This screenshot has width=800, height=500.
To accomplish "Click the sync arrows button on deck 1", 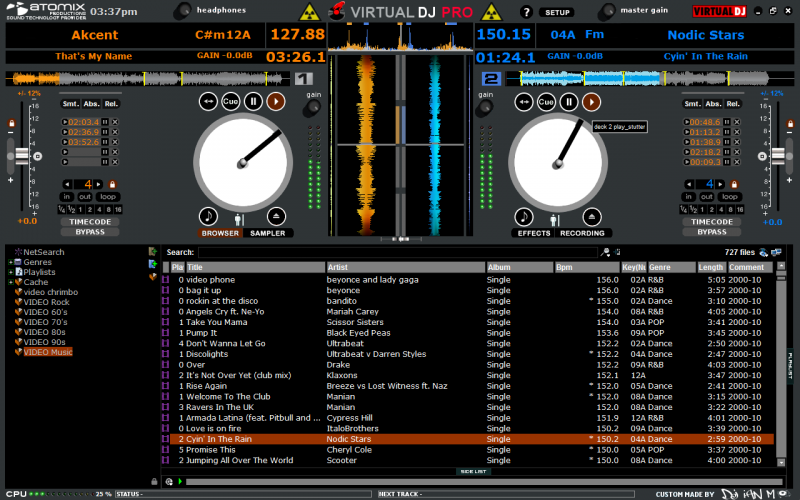I will pos(208,102).
